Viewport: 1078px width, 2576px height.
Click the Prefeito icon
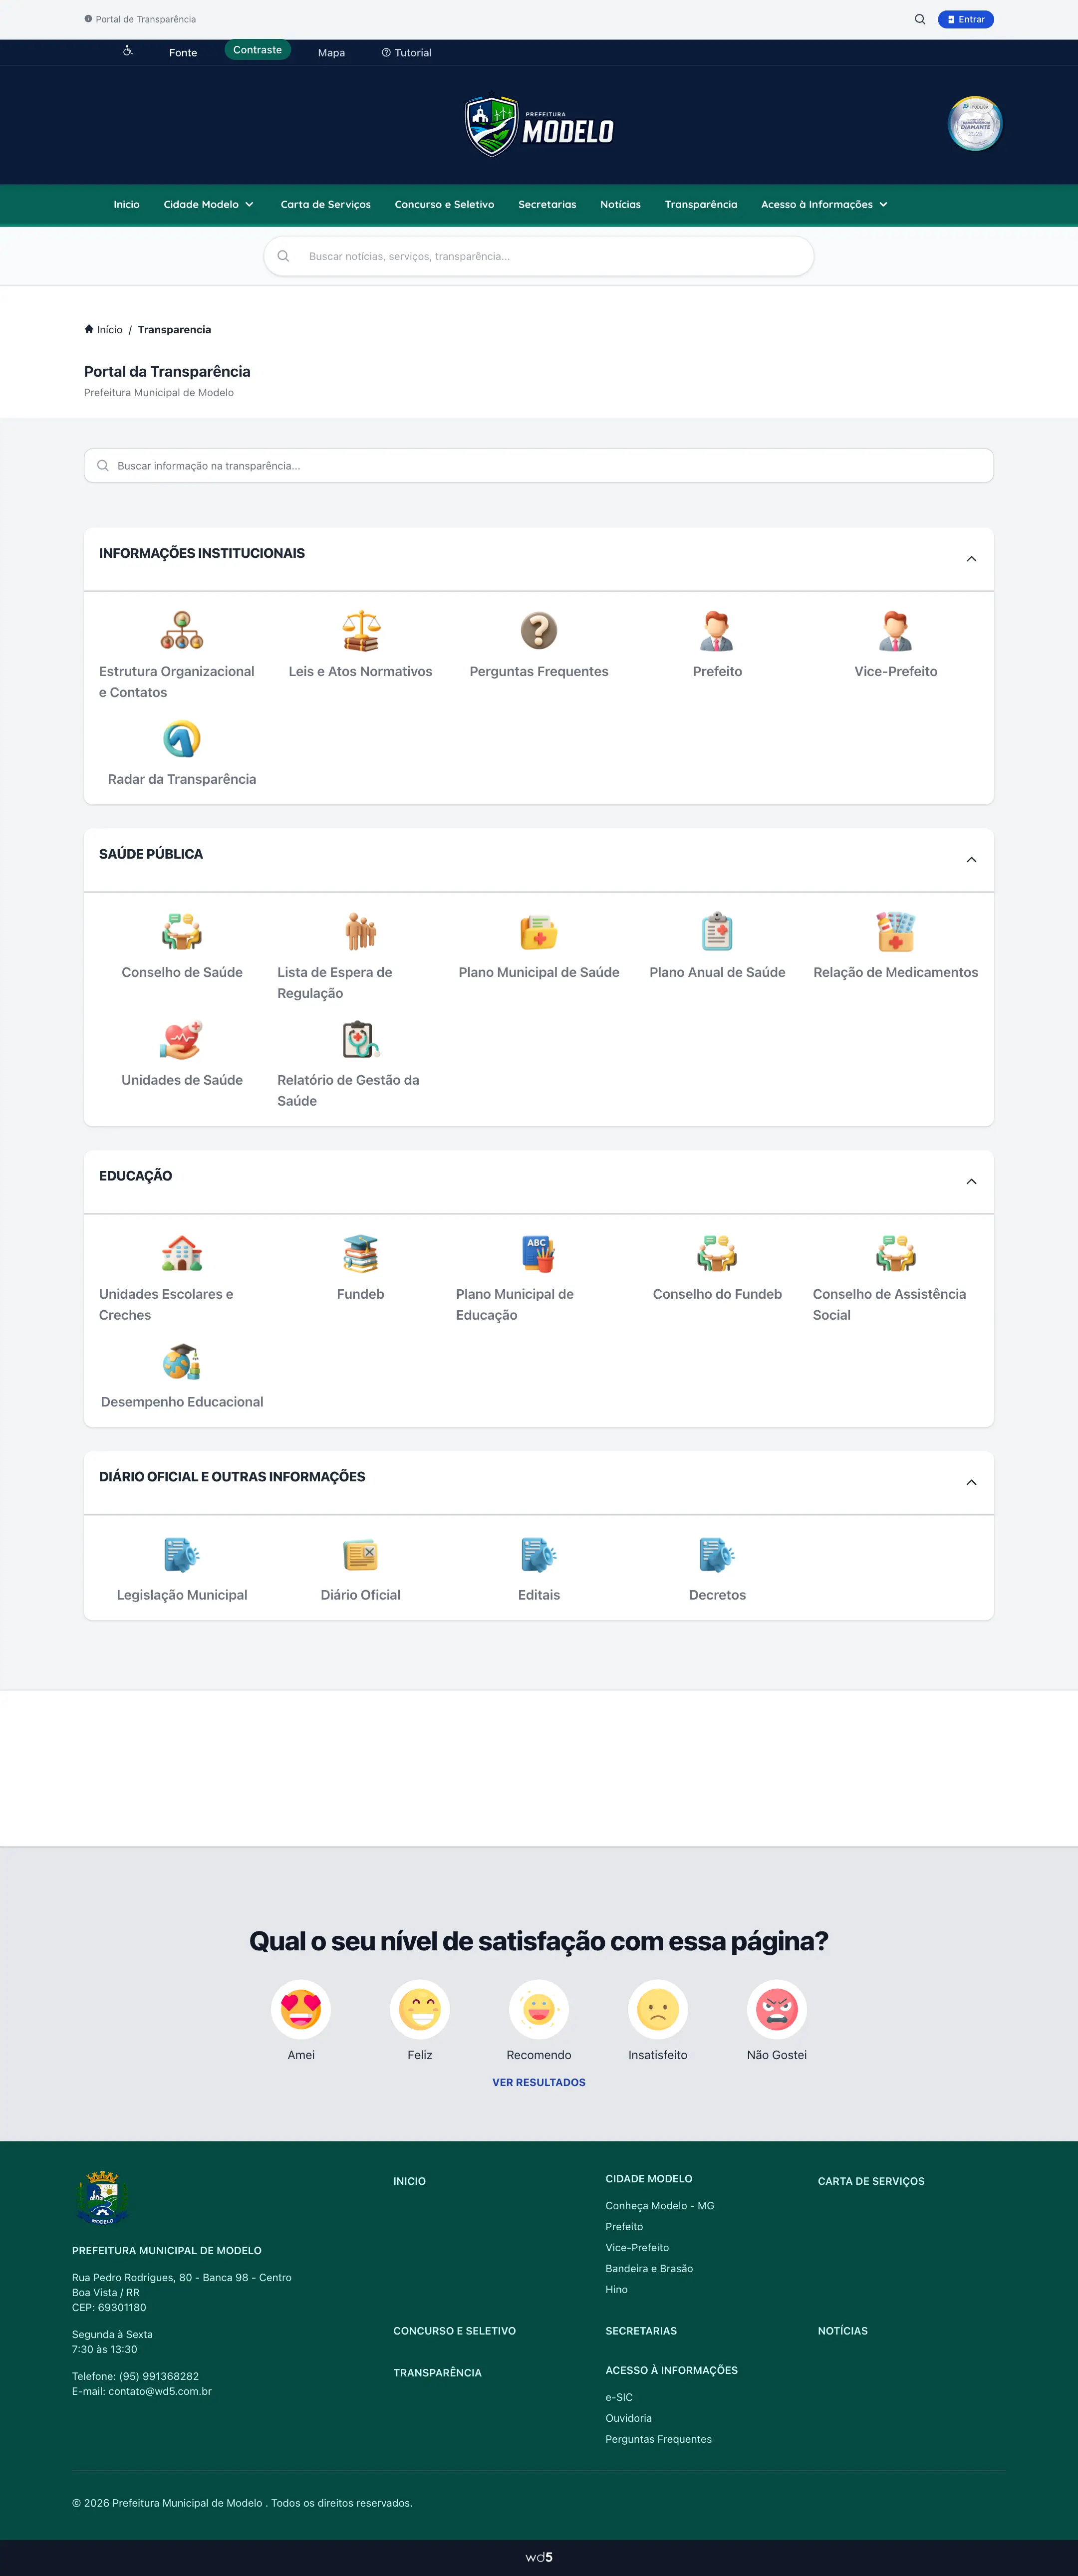point(717,630)
